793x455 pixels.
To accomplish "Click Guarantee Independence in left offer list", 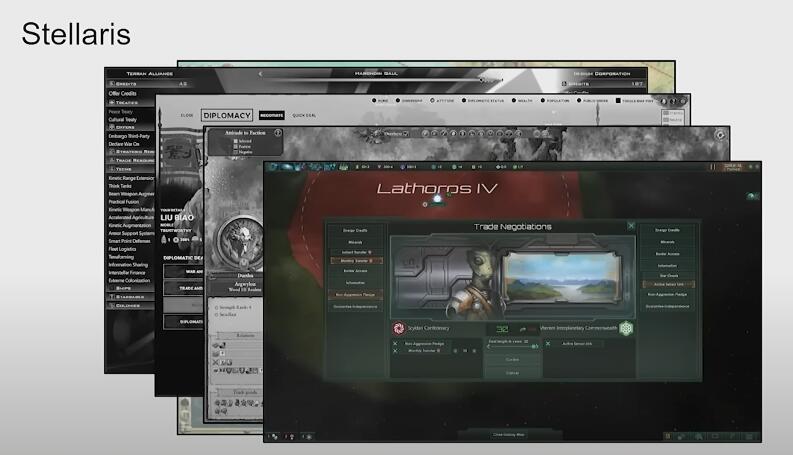I will pyautogui.click(x=356, y=306).
